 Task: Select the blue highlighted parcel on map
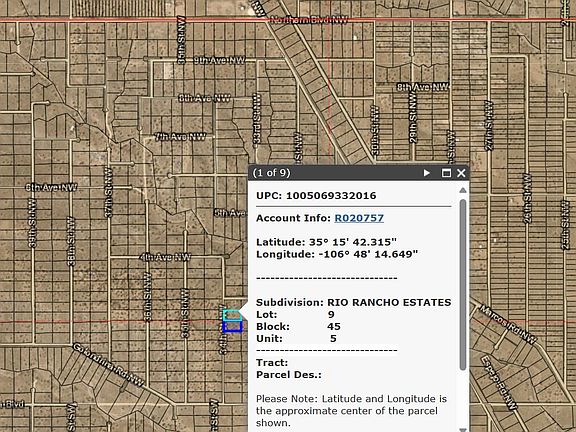click(x=232, y=327)
